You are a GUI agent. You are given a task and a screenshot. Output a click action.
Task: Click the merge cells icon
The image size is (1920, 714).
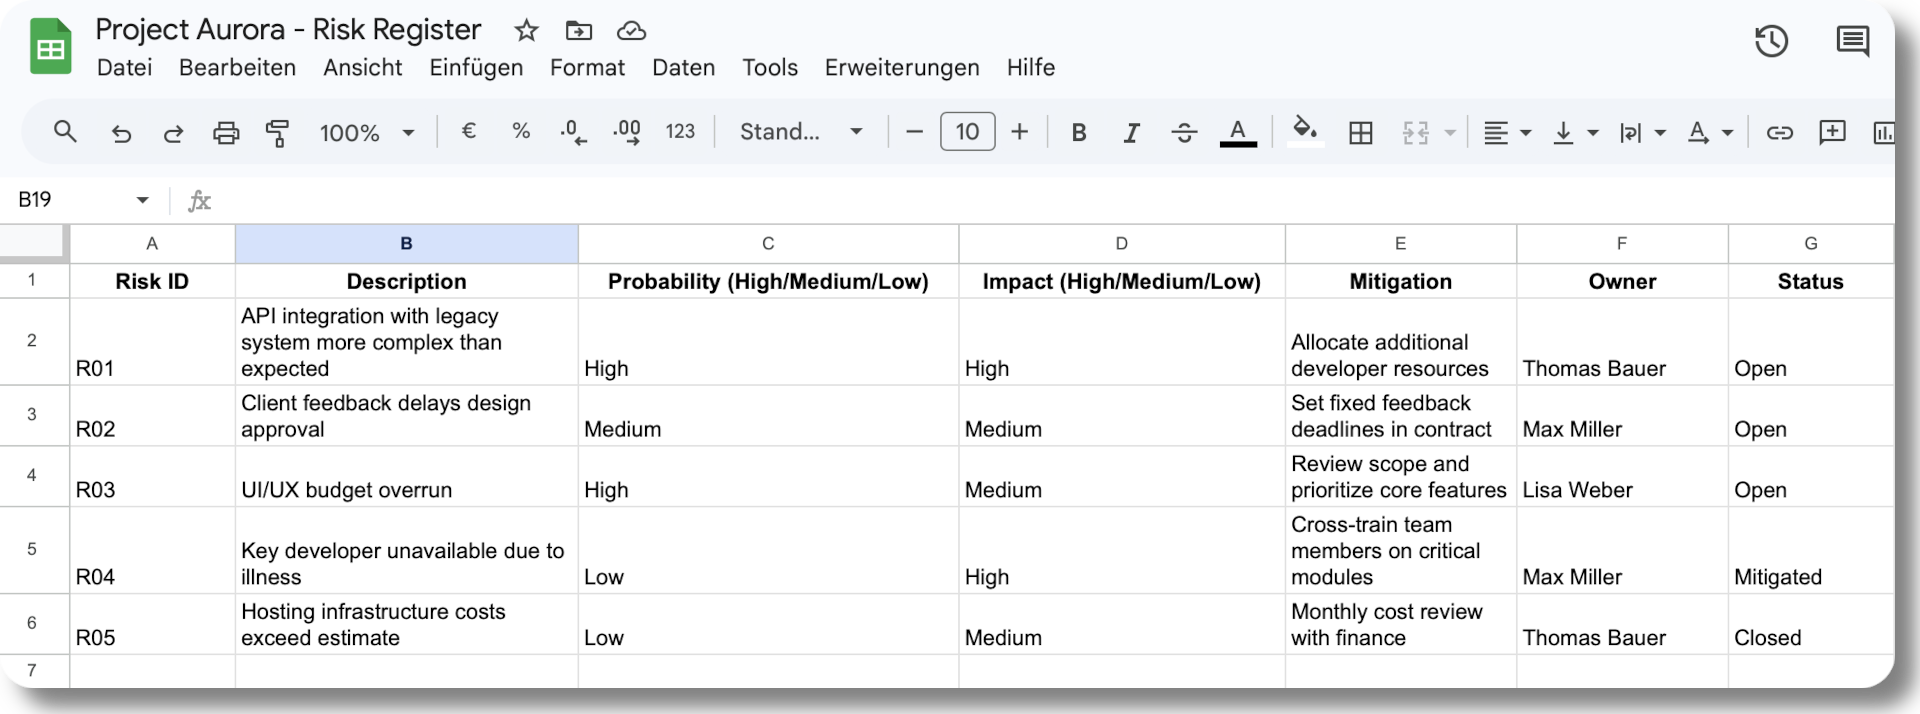1416,132
